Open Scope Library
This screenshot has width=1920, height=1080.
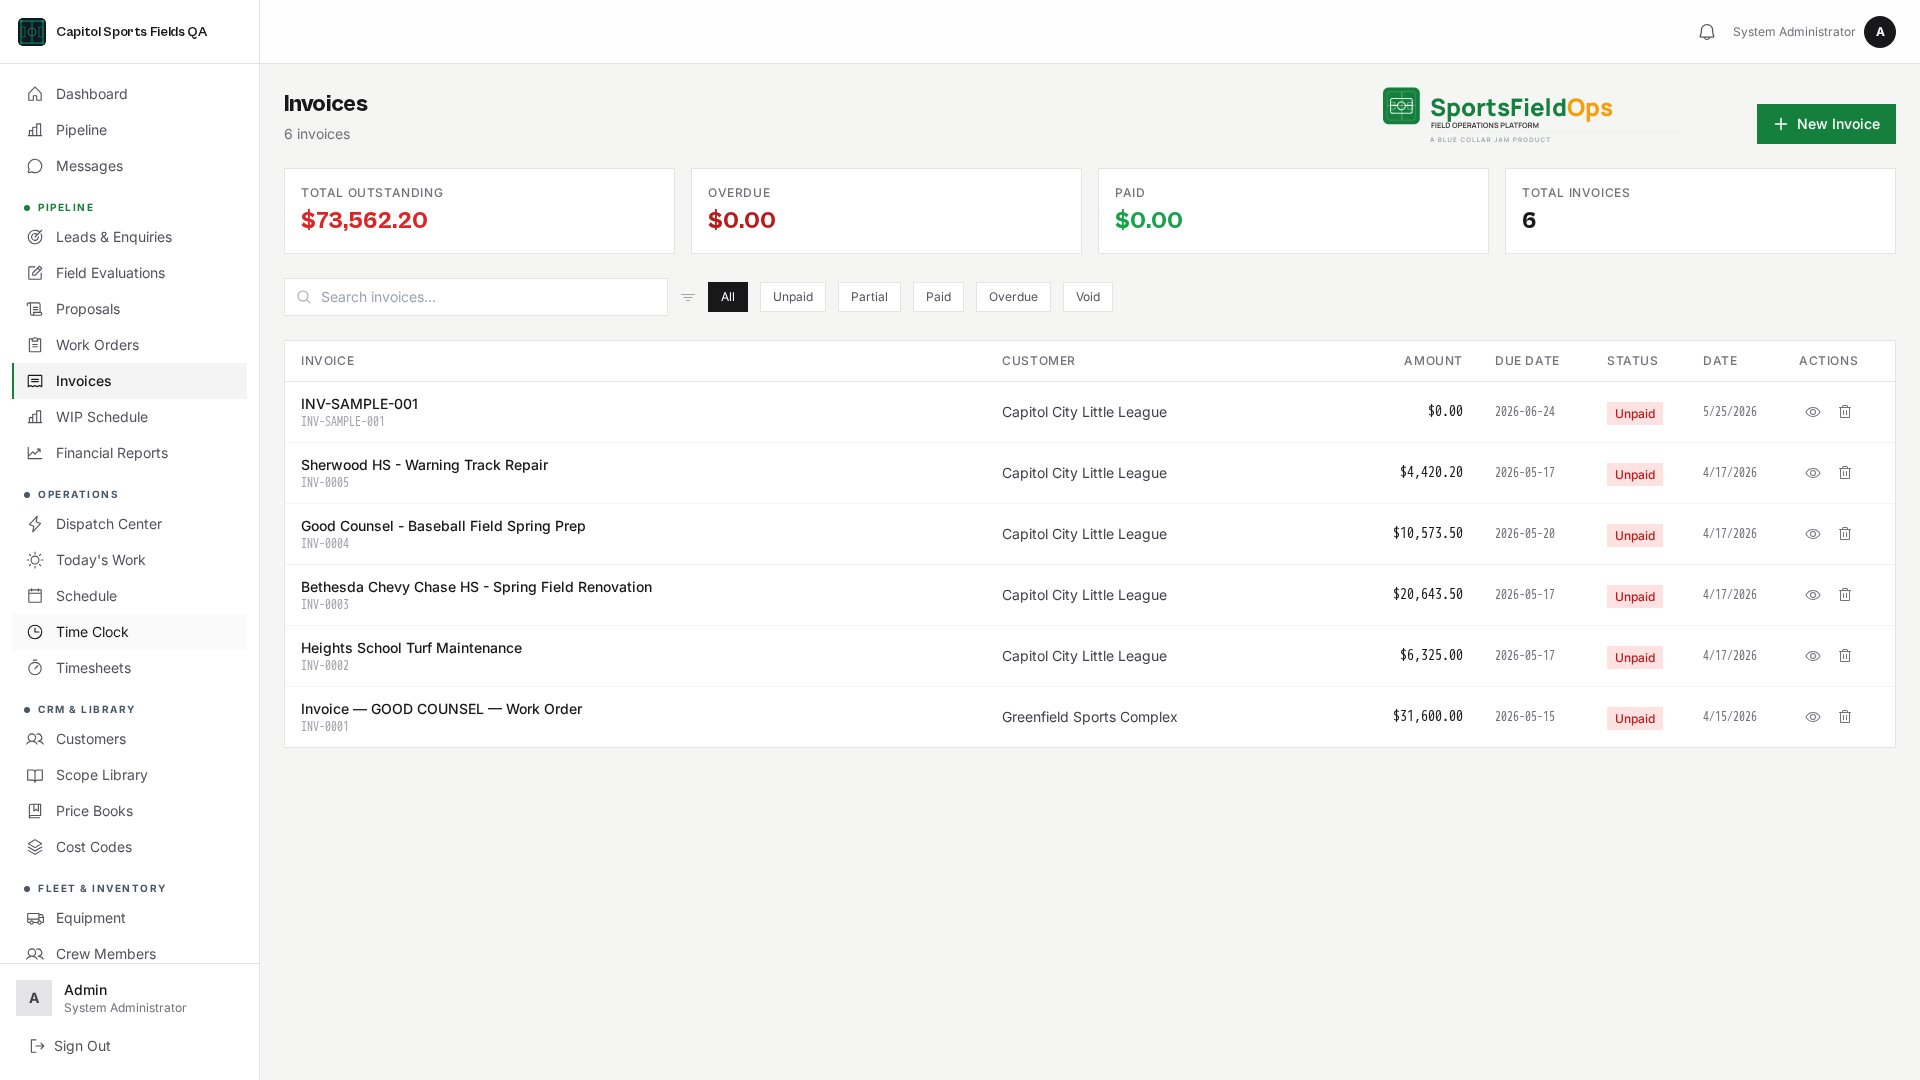point(129,775)
